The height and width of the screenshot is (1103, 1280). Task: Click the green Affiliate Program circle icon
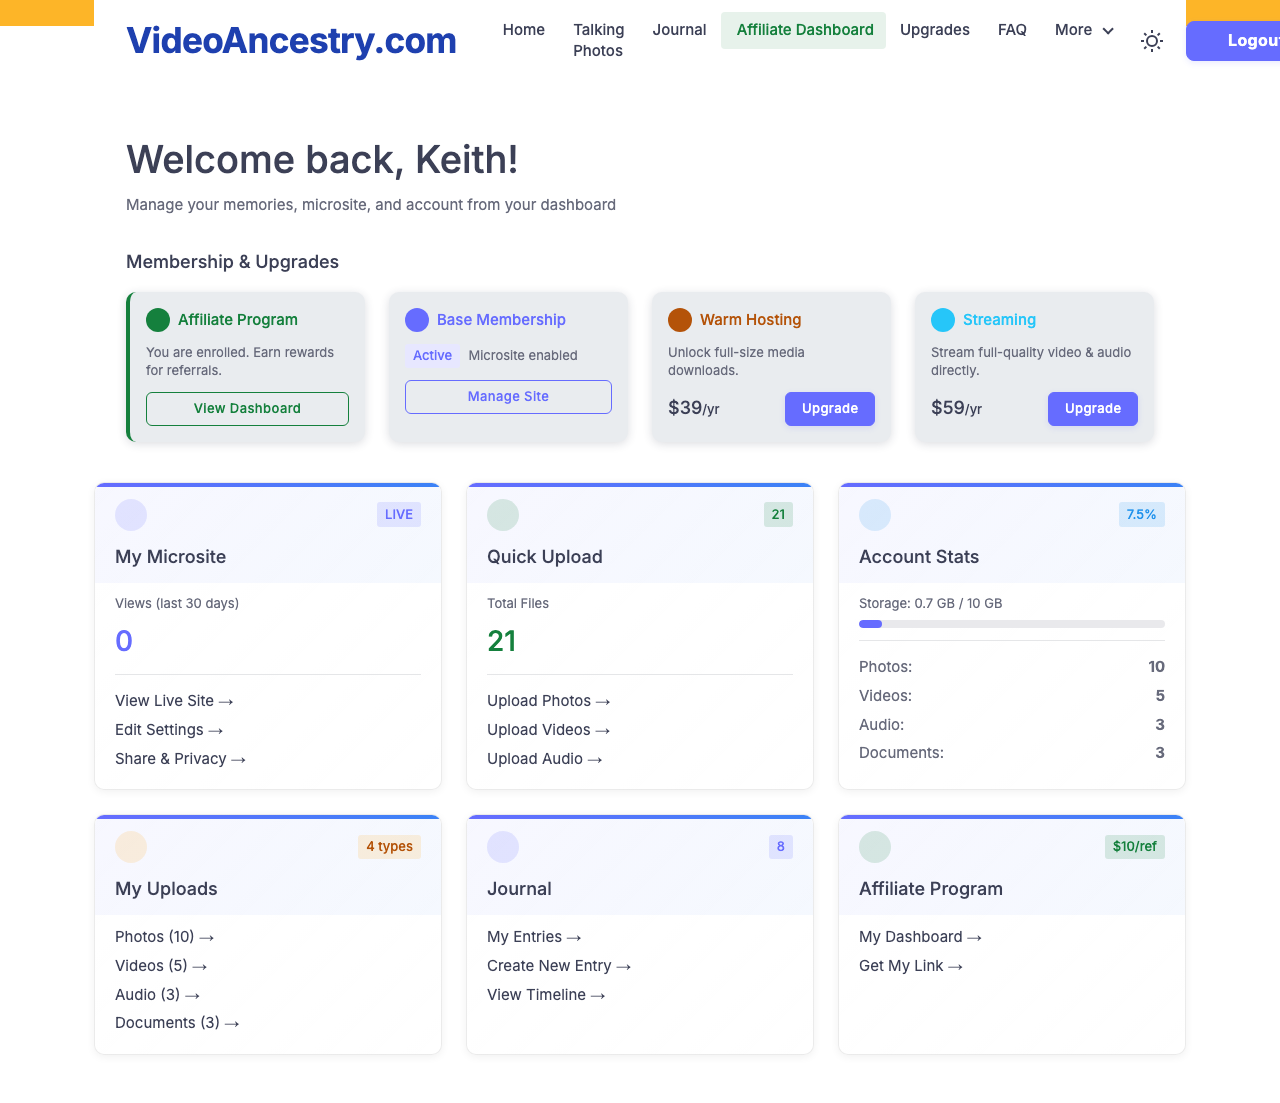click(x=158, y=320)
